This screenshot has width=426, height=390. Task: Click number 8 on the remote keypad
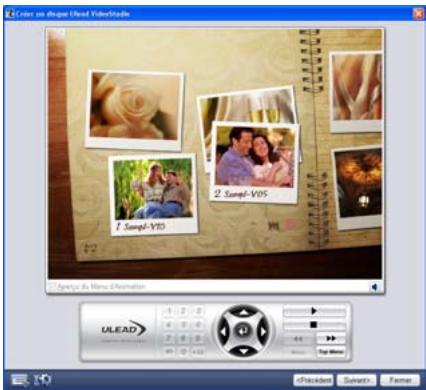point(183,338)
